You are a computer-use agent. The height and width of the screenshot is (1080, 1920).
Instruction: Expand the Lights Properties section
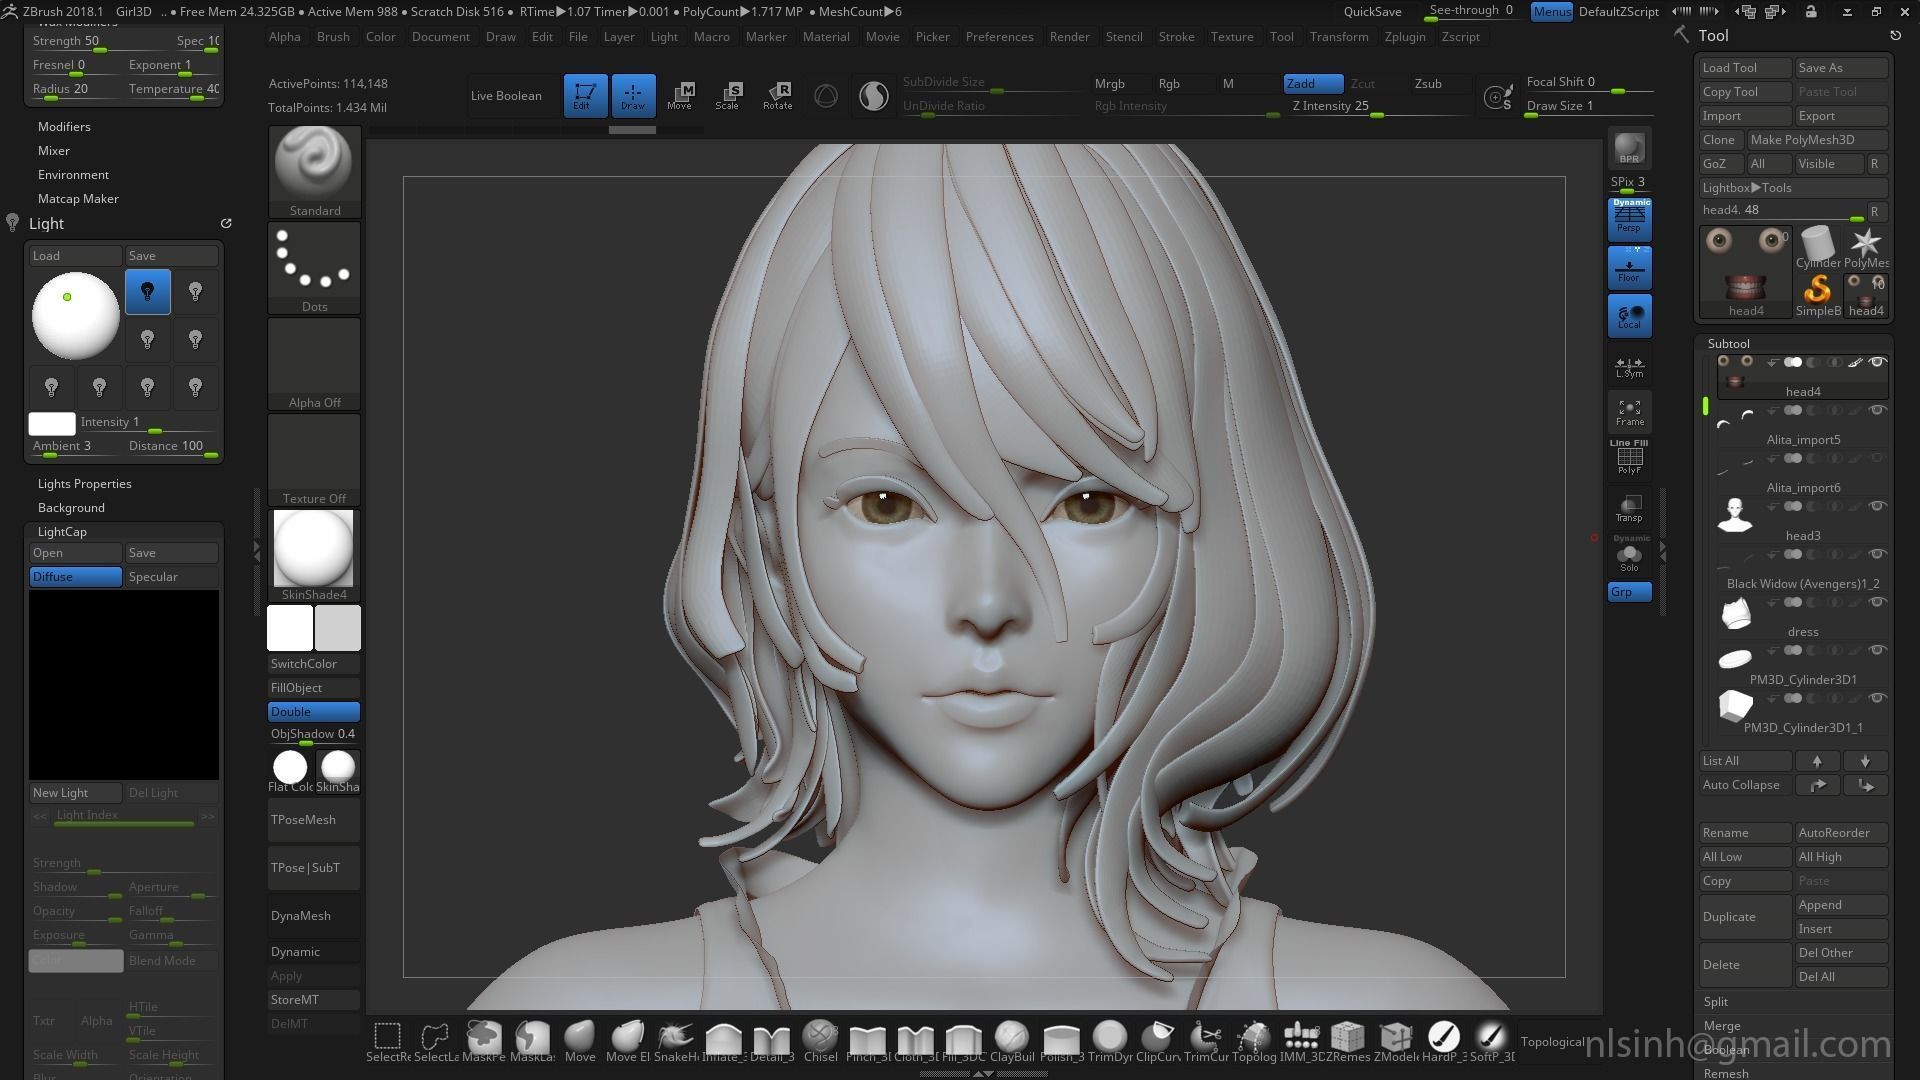(x=85, y=484)
